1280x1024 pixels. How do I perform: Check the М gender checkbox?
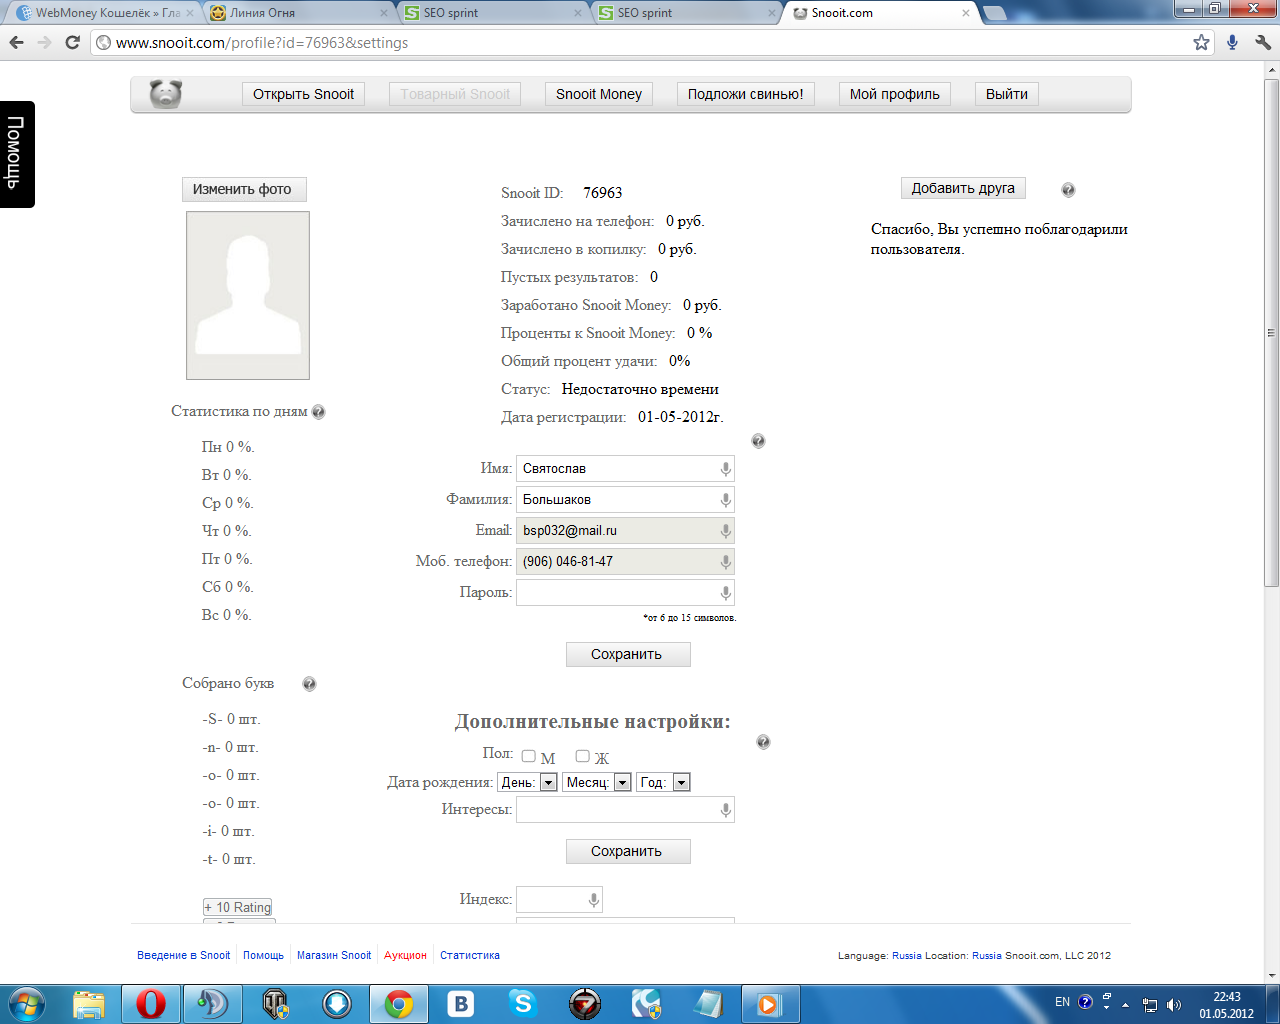click(529, 756)
